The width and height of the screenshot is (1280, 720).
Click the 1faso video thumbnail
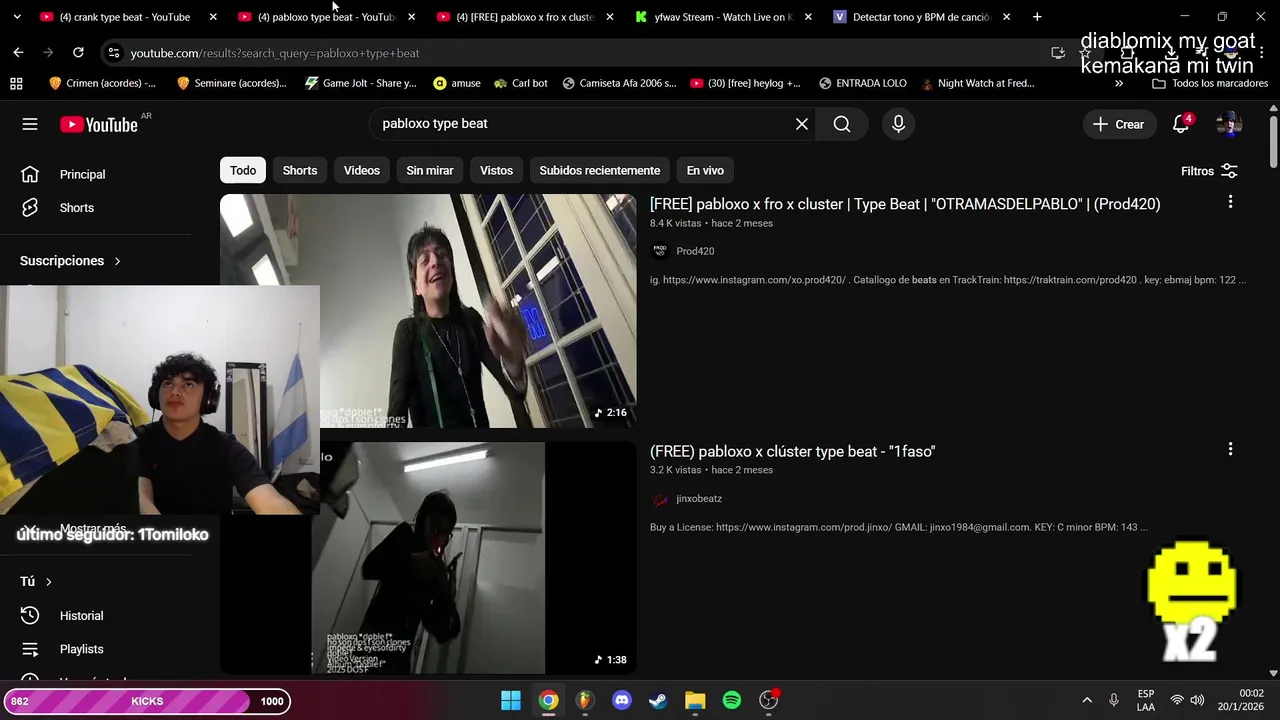tap(428, 557)
